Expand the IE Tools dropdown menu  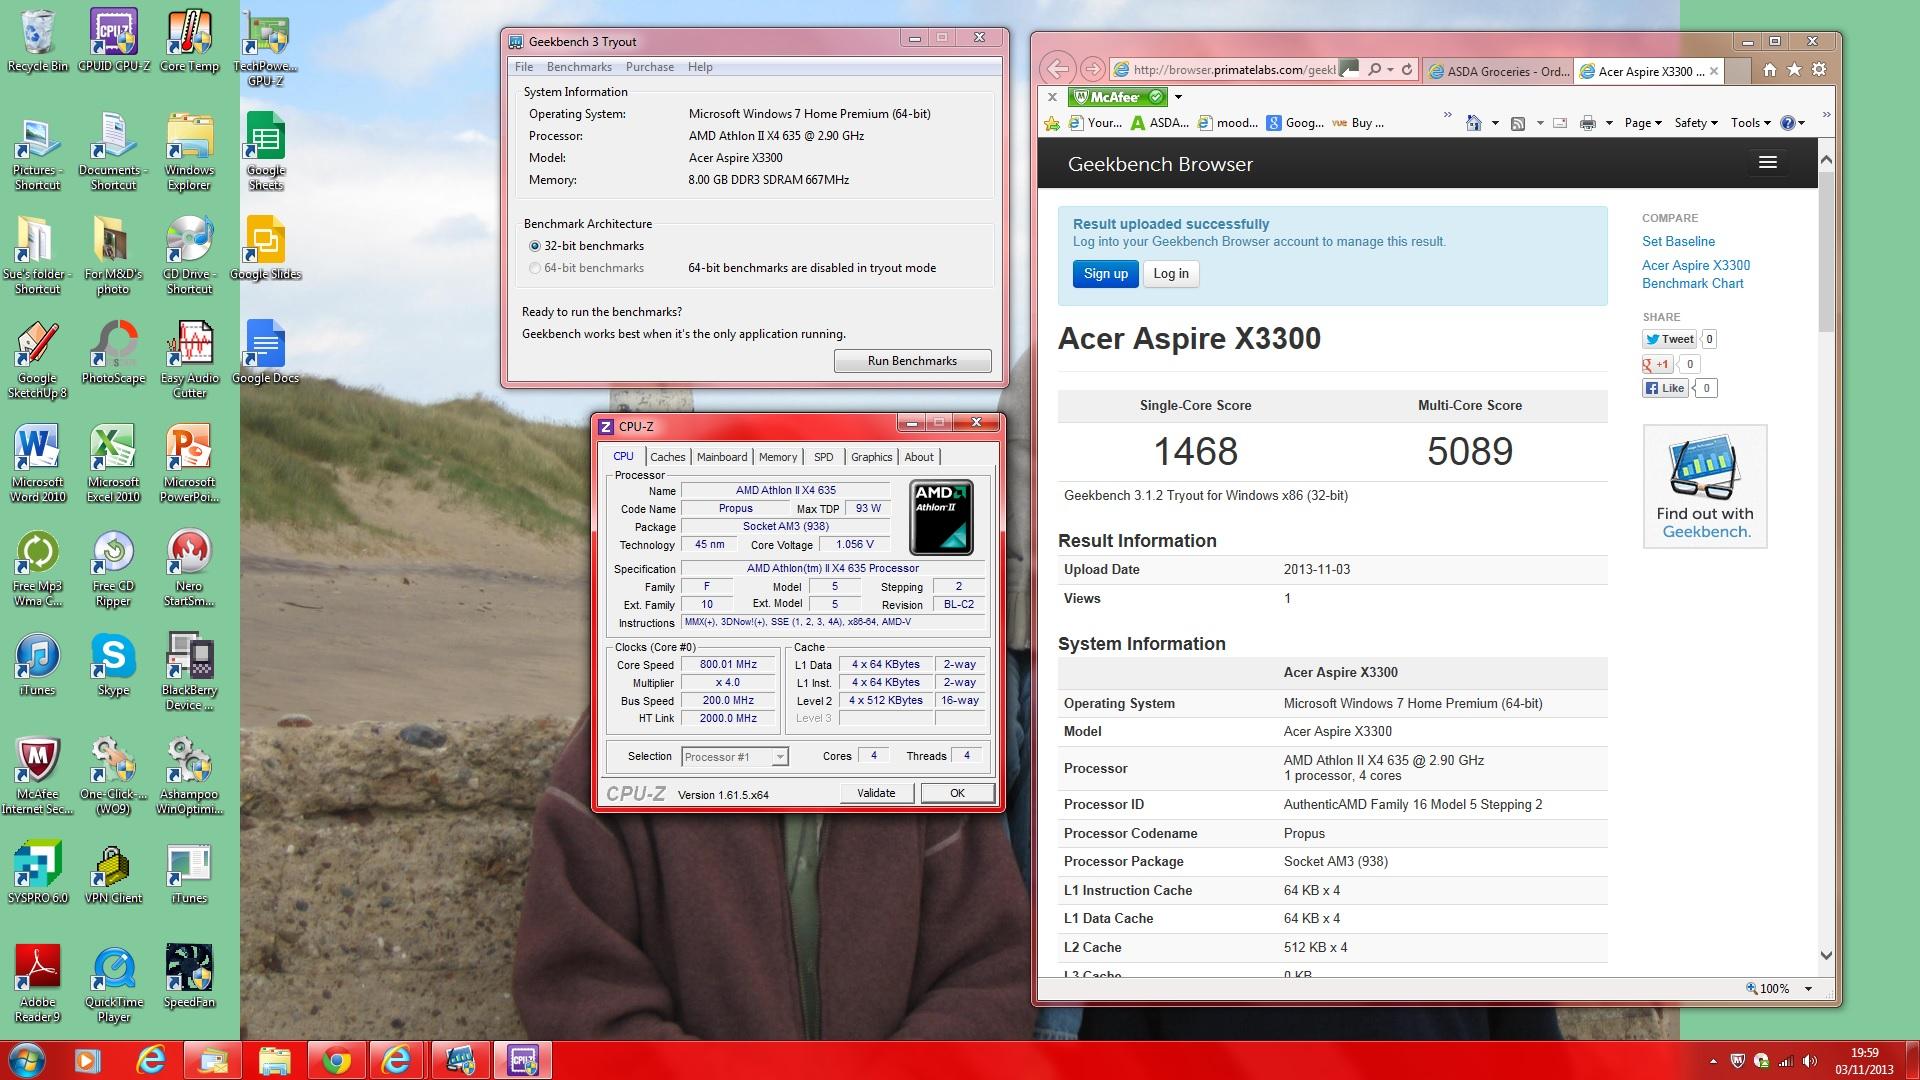click(1751, 123)
